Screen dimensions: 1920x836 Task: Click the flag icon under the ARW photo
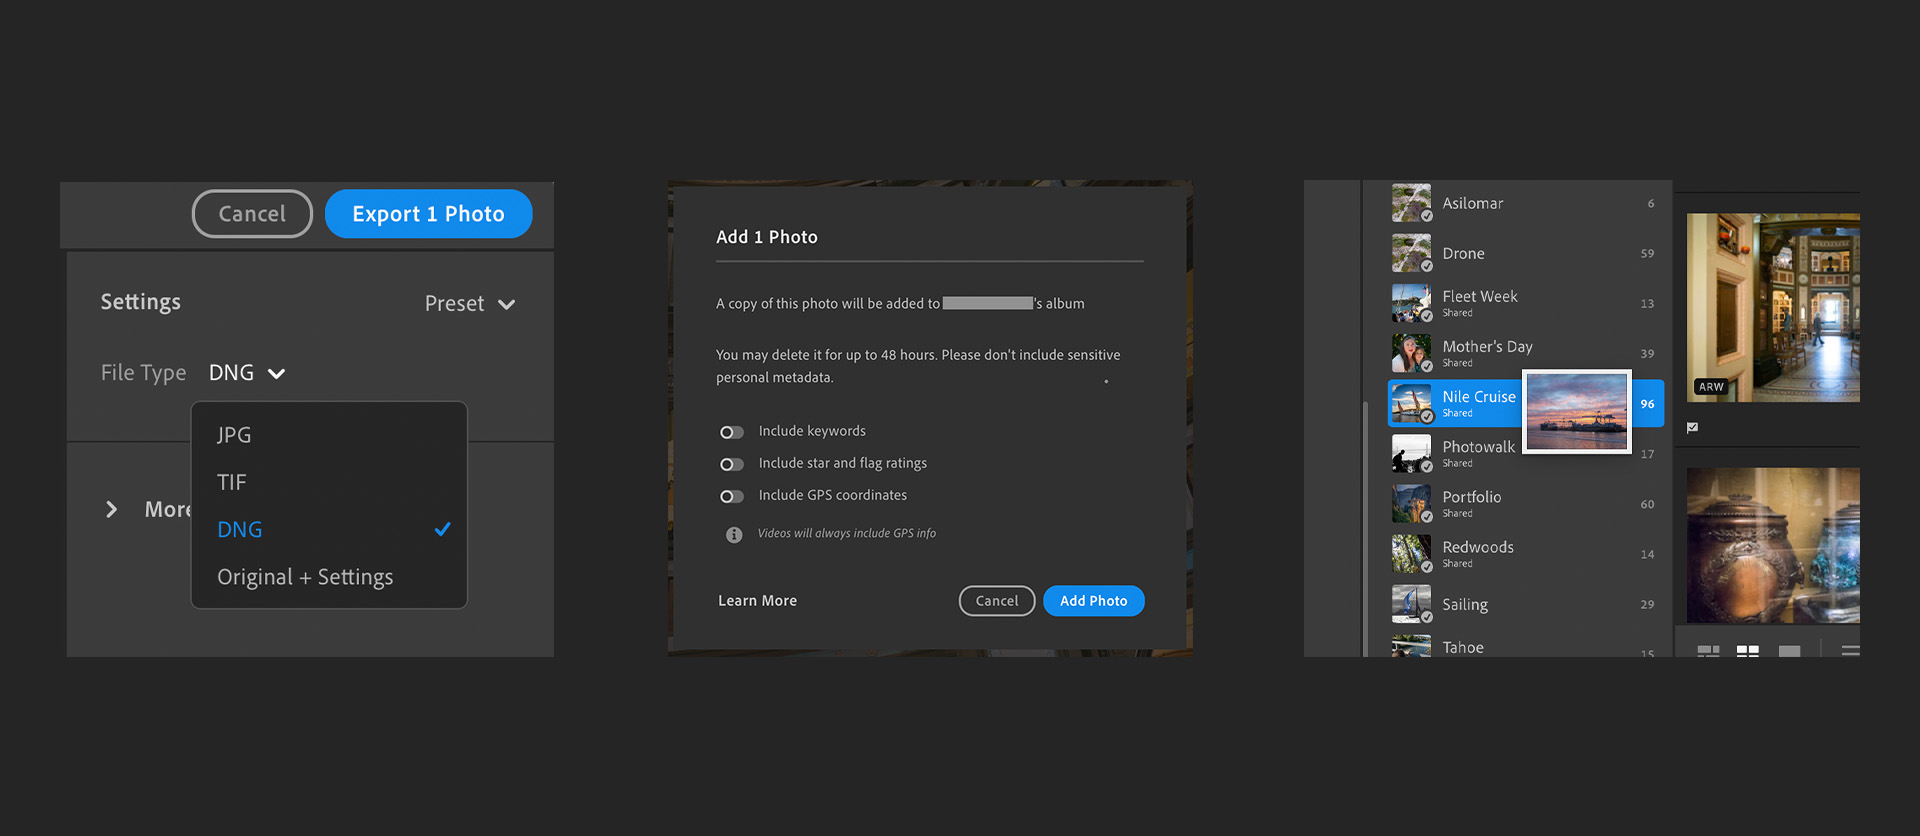(x=1692, y=428)
